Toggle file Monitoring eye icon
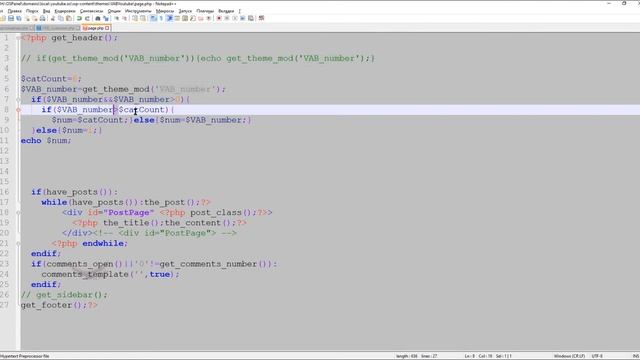Image resolution: width=640 pixels, height=360 pixels. click(209, 18)
